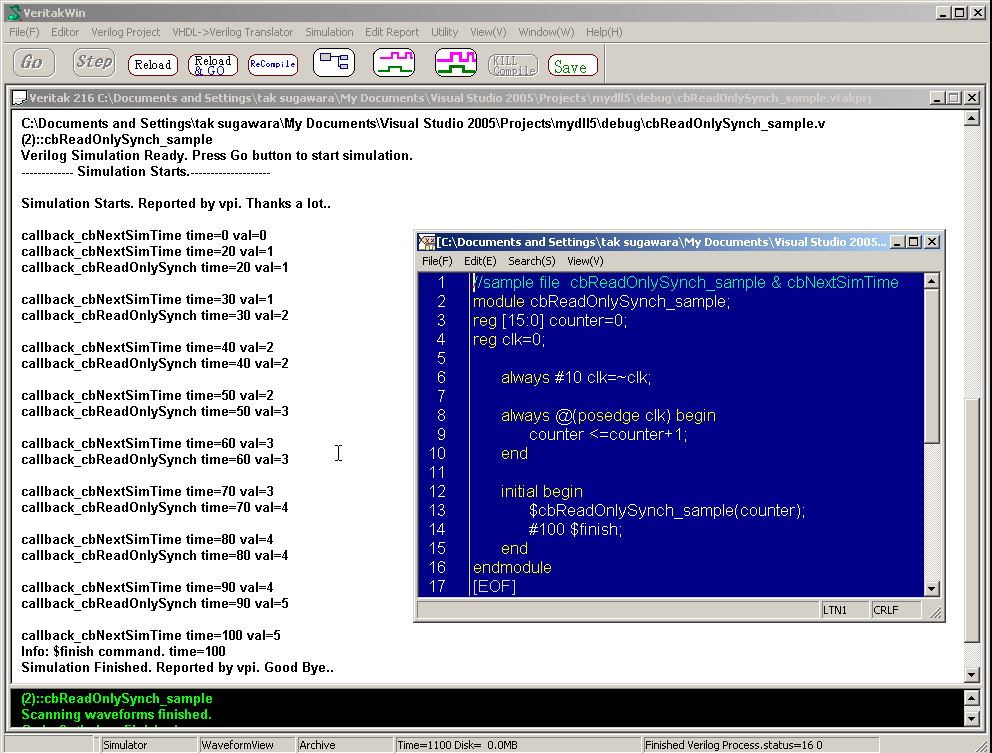Click the Reload toolbar button

(x=153, y=65)
